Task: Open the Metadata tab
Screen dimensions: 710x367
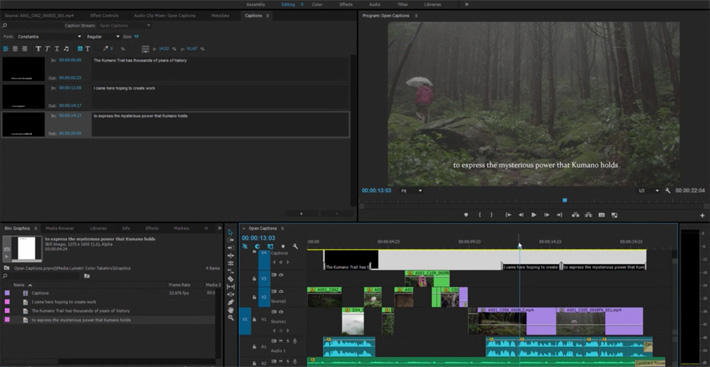Action: tap(220, 15)
